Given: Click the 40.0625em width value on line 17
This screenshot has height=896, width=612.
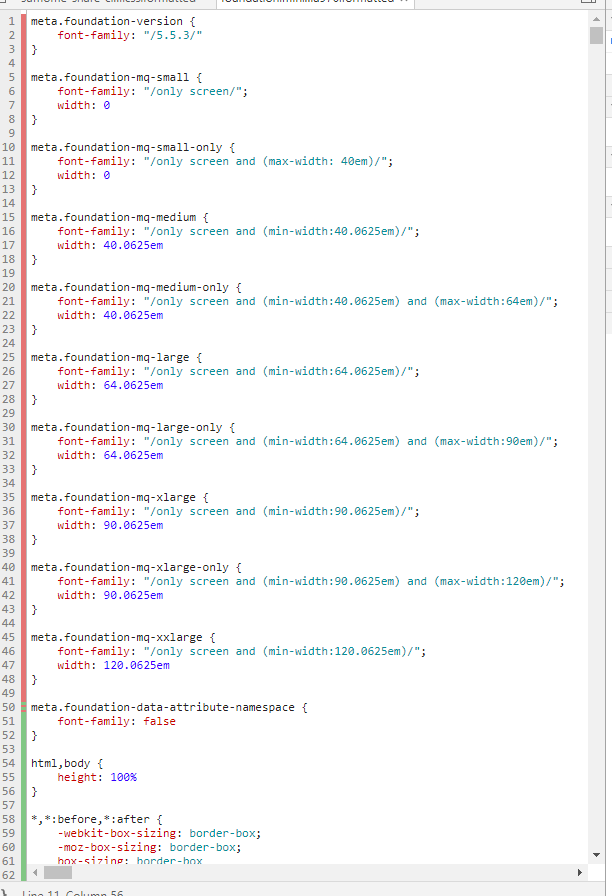Looking at the screenshot, I should click(x=133, y=245).
